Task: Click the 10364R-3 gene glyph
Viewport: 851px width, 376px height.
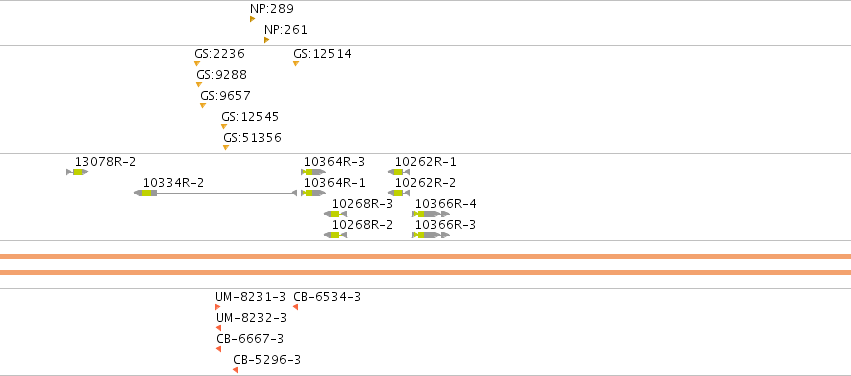Action: (314, 172)
